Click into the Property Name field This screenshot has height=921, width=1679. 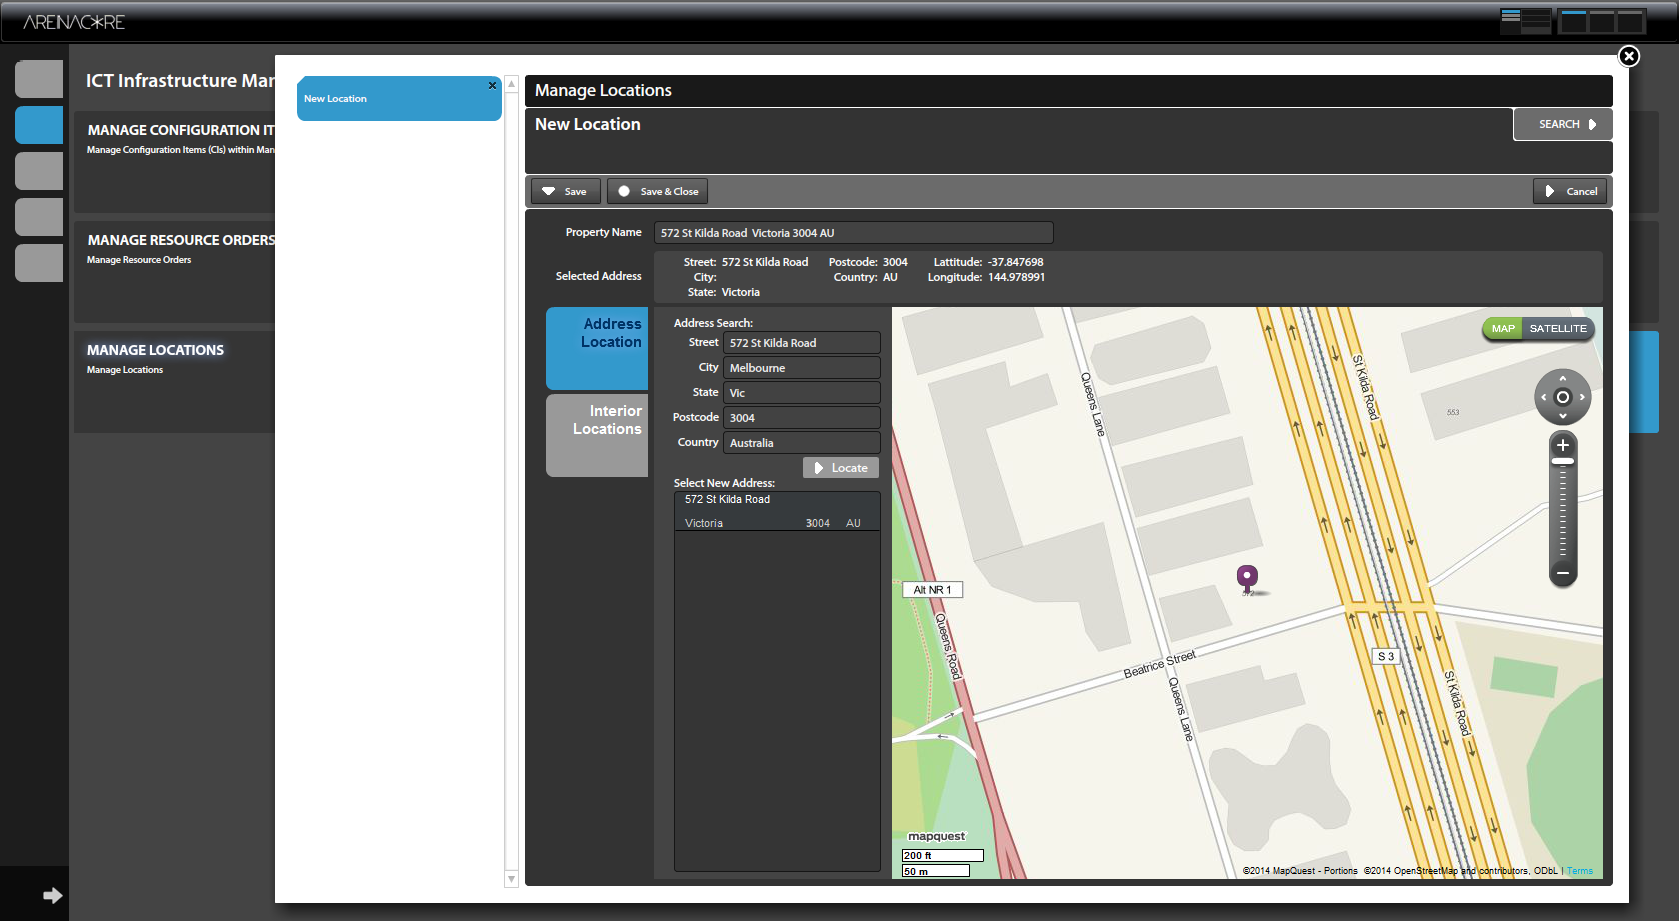coord(852,233)
